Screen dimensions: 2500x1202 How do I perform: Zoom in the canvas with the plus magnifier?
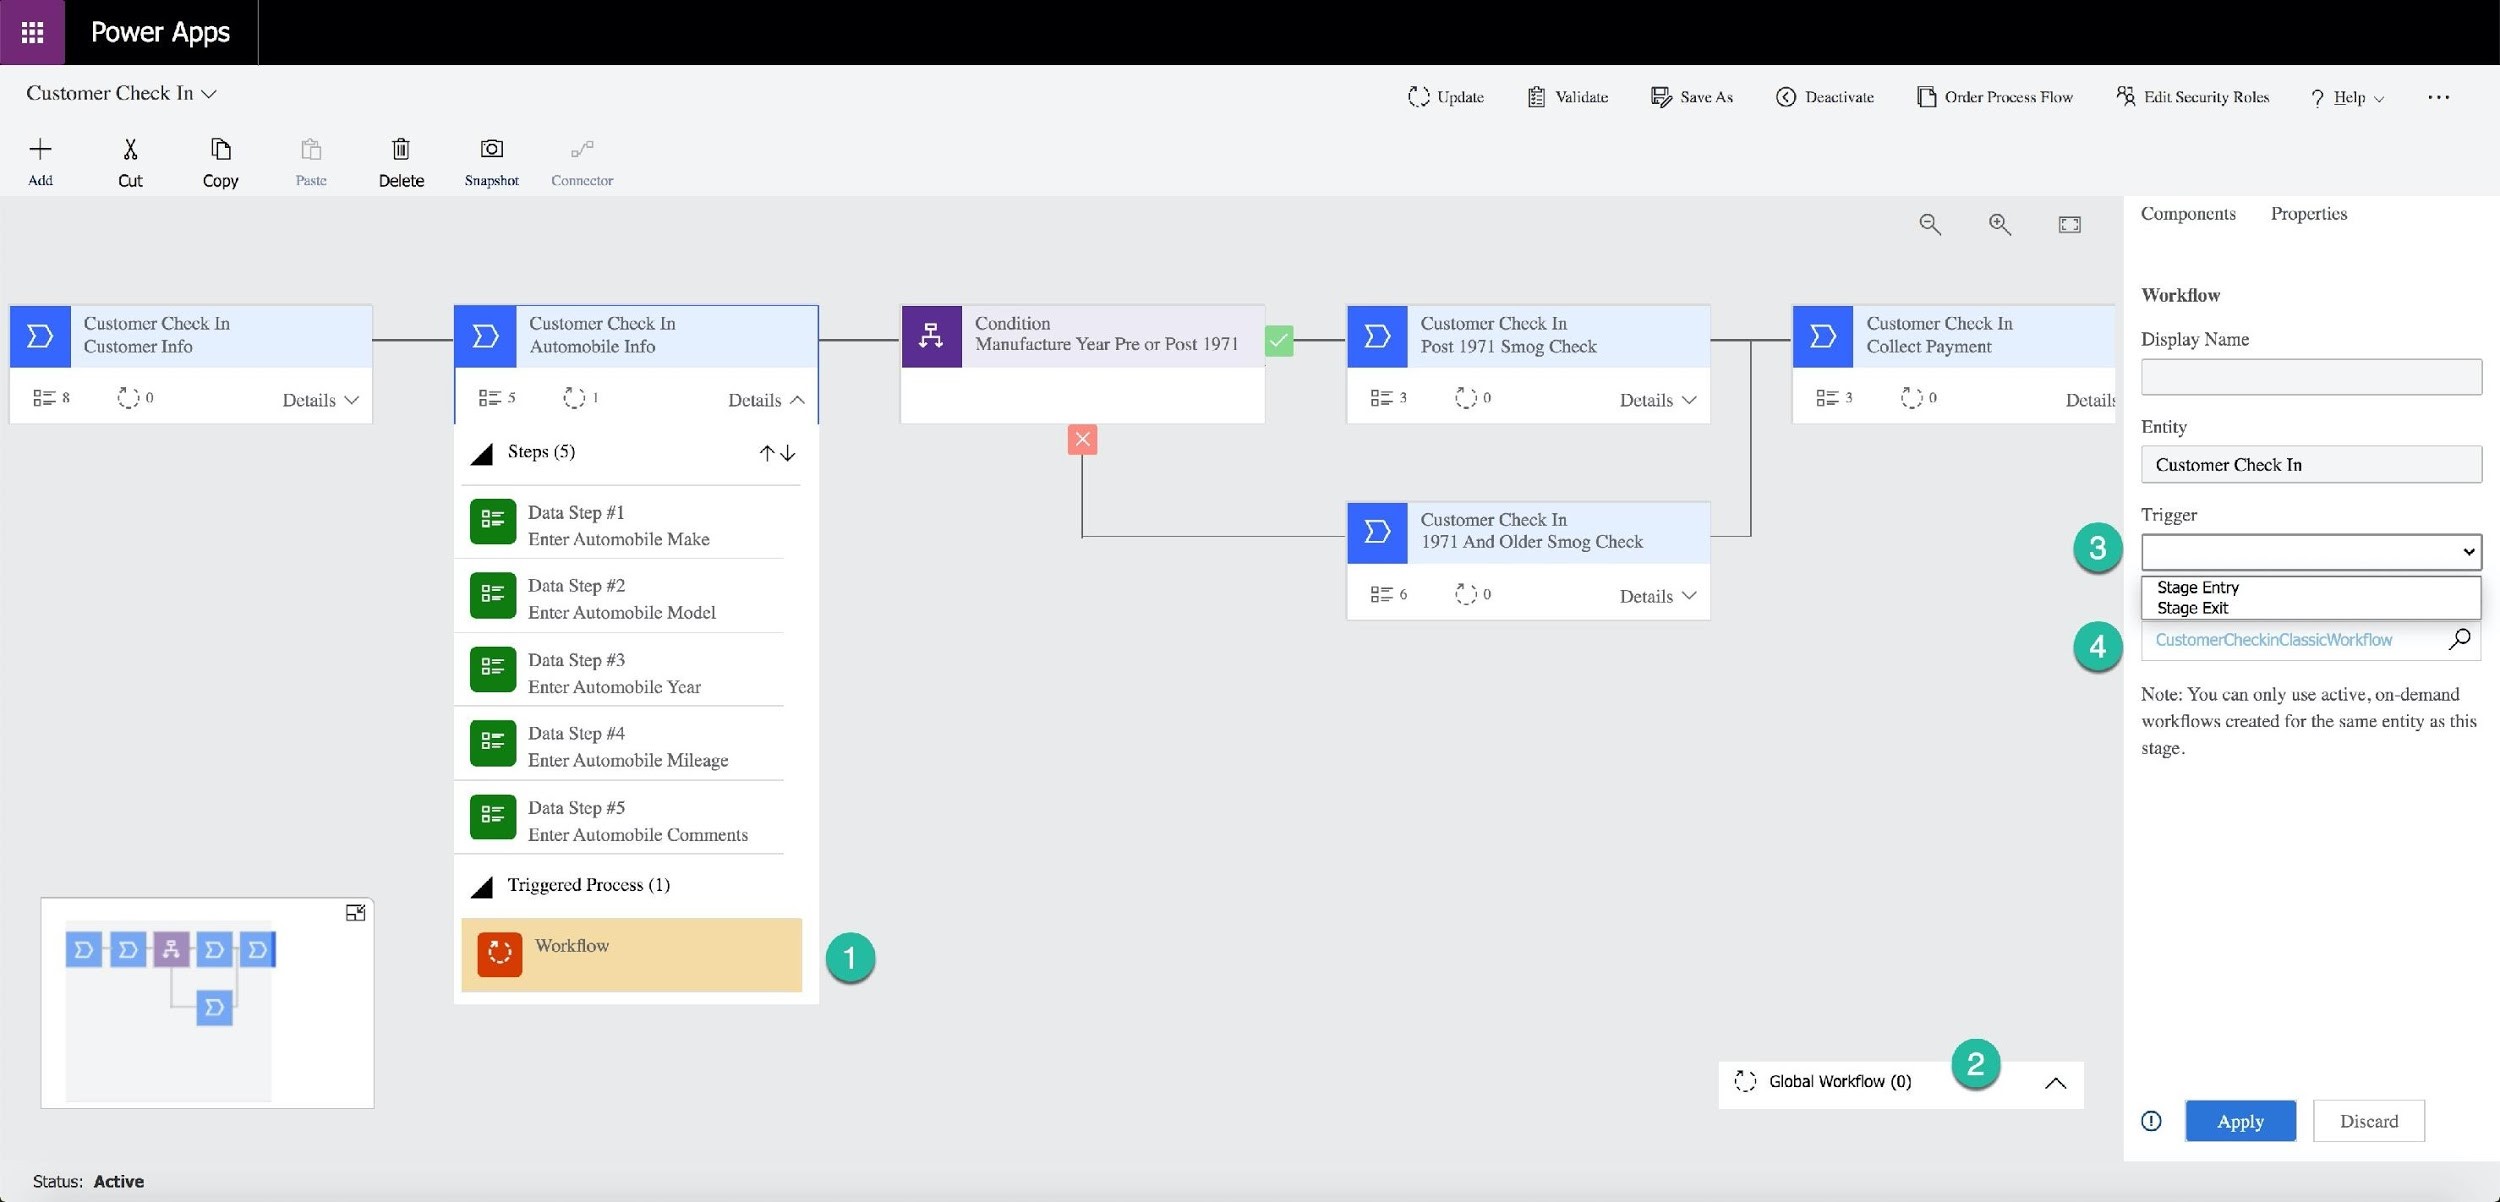pyautogui.click(x=1999, y=224)
